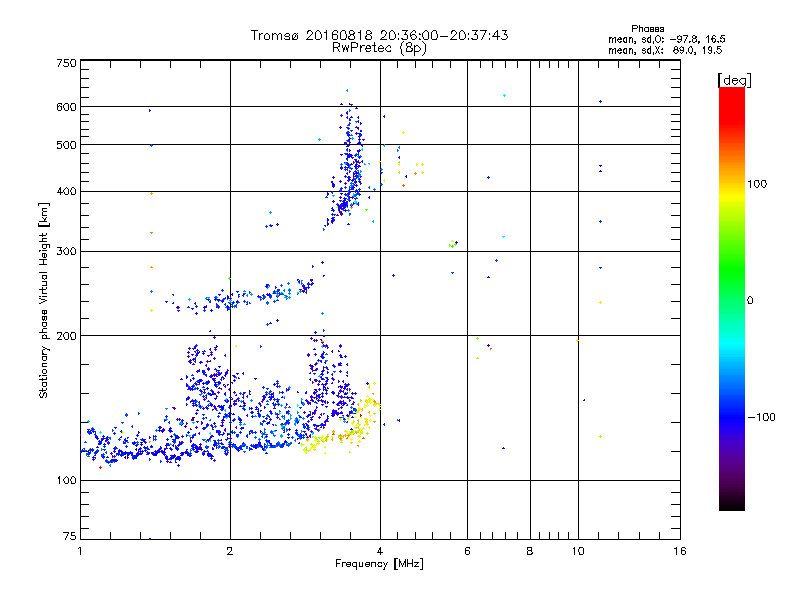The width and height of the screenshot is (800, 600).
Task: Click the y-axis tick label '400'
Action: point(66,192)
